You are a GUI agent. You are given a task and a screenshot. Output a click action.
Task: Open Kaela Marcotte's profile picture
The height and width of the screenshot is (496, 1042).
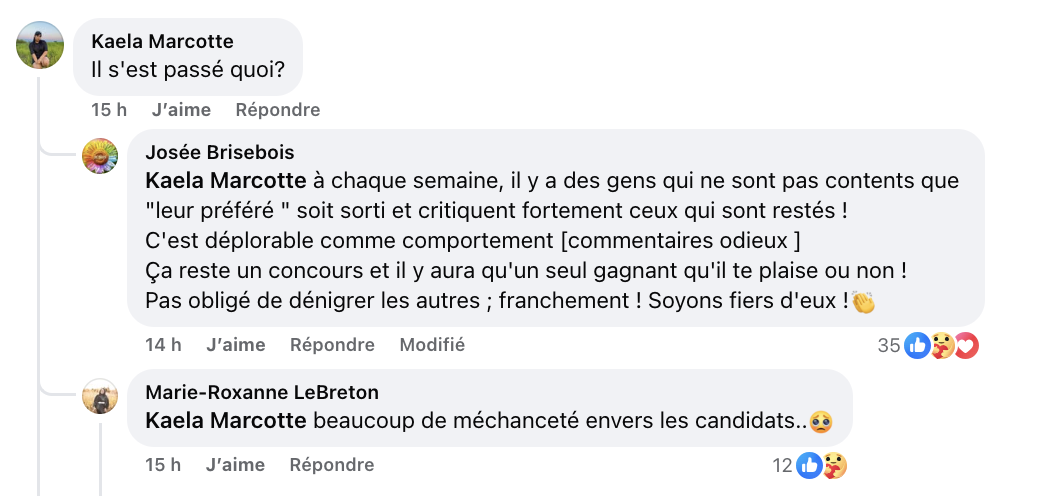coord(41,45)
